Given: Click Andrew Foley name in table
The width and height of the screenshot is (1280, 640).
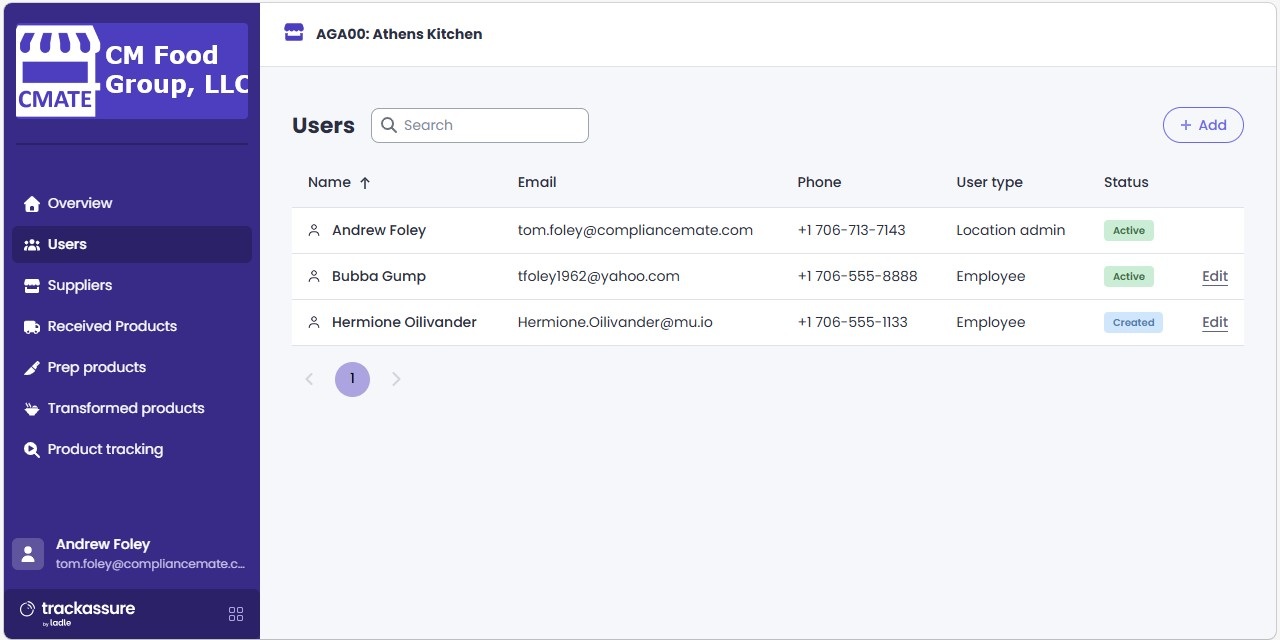Looking at the screenshot, I should click(379, 230).
